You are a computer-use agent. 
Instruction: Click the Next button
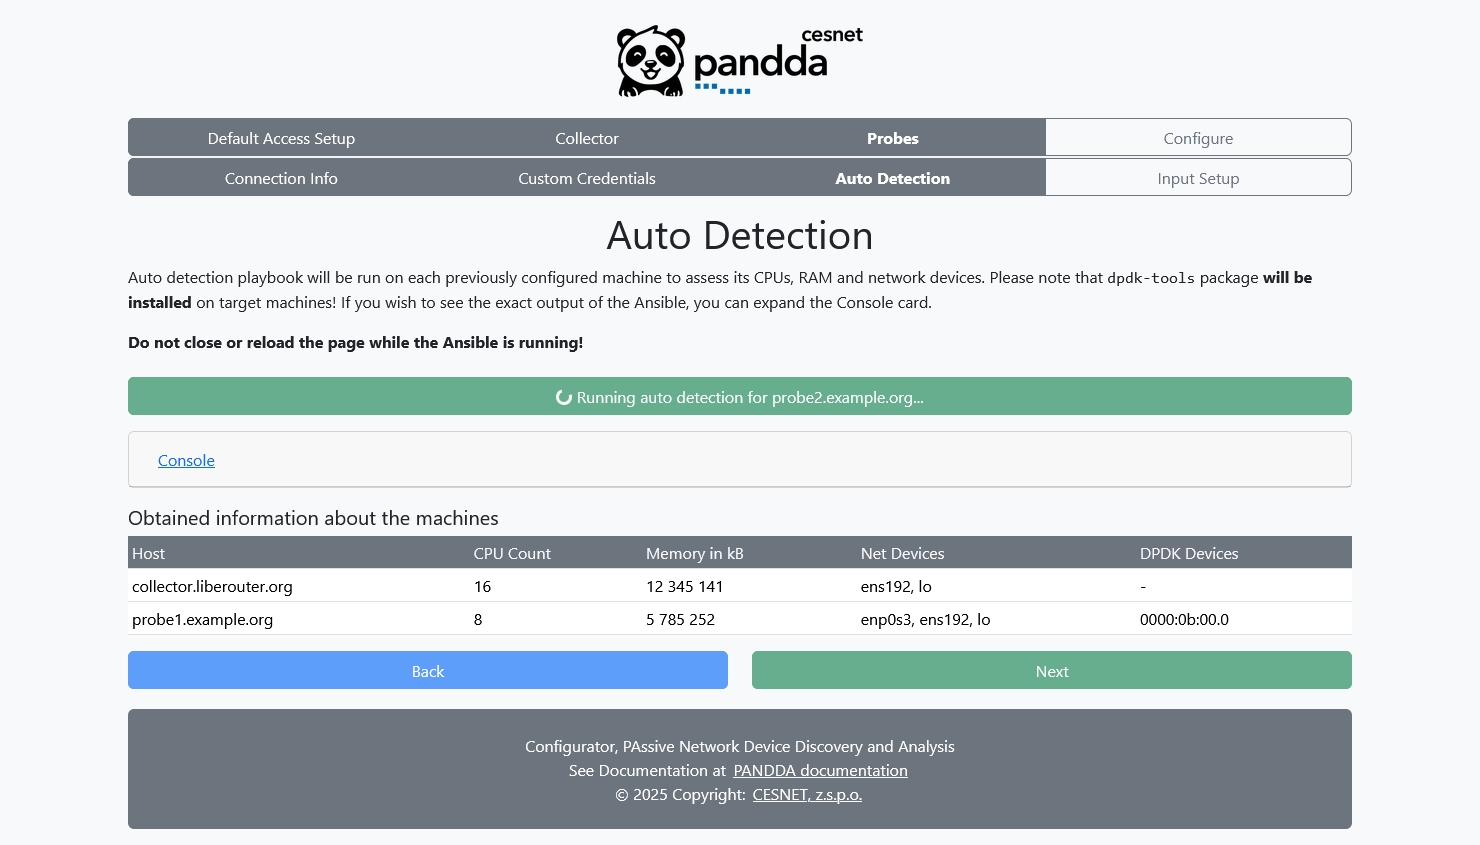coord(1051,670)
